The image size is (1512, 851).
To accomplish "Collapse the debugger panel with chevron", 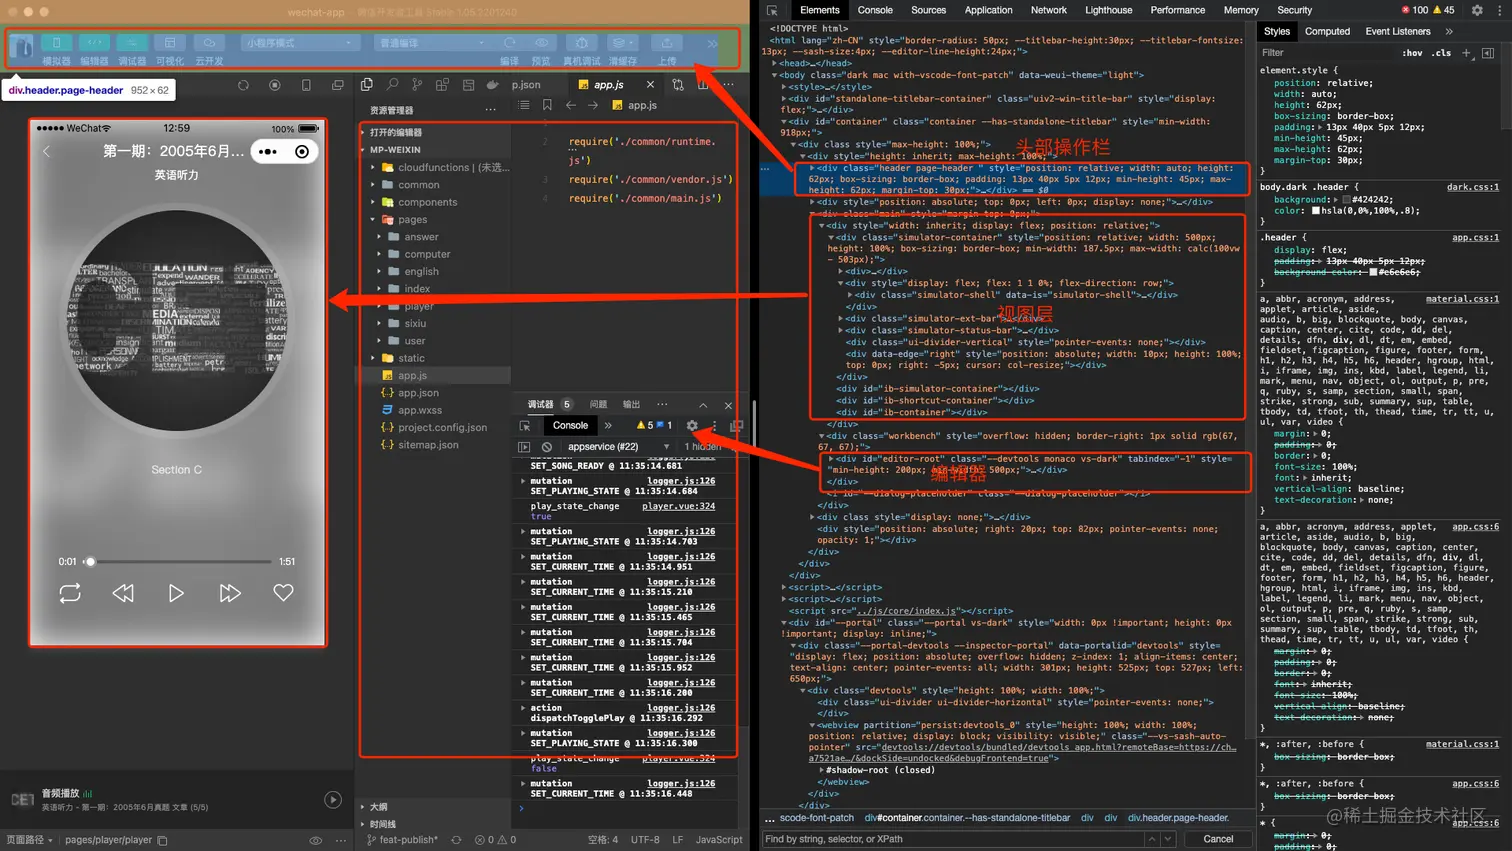I will [703, 405].
